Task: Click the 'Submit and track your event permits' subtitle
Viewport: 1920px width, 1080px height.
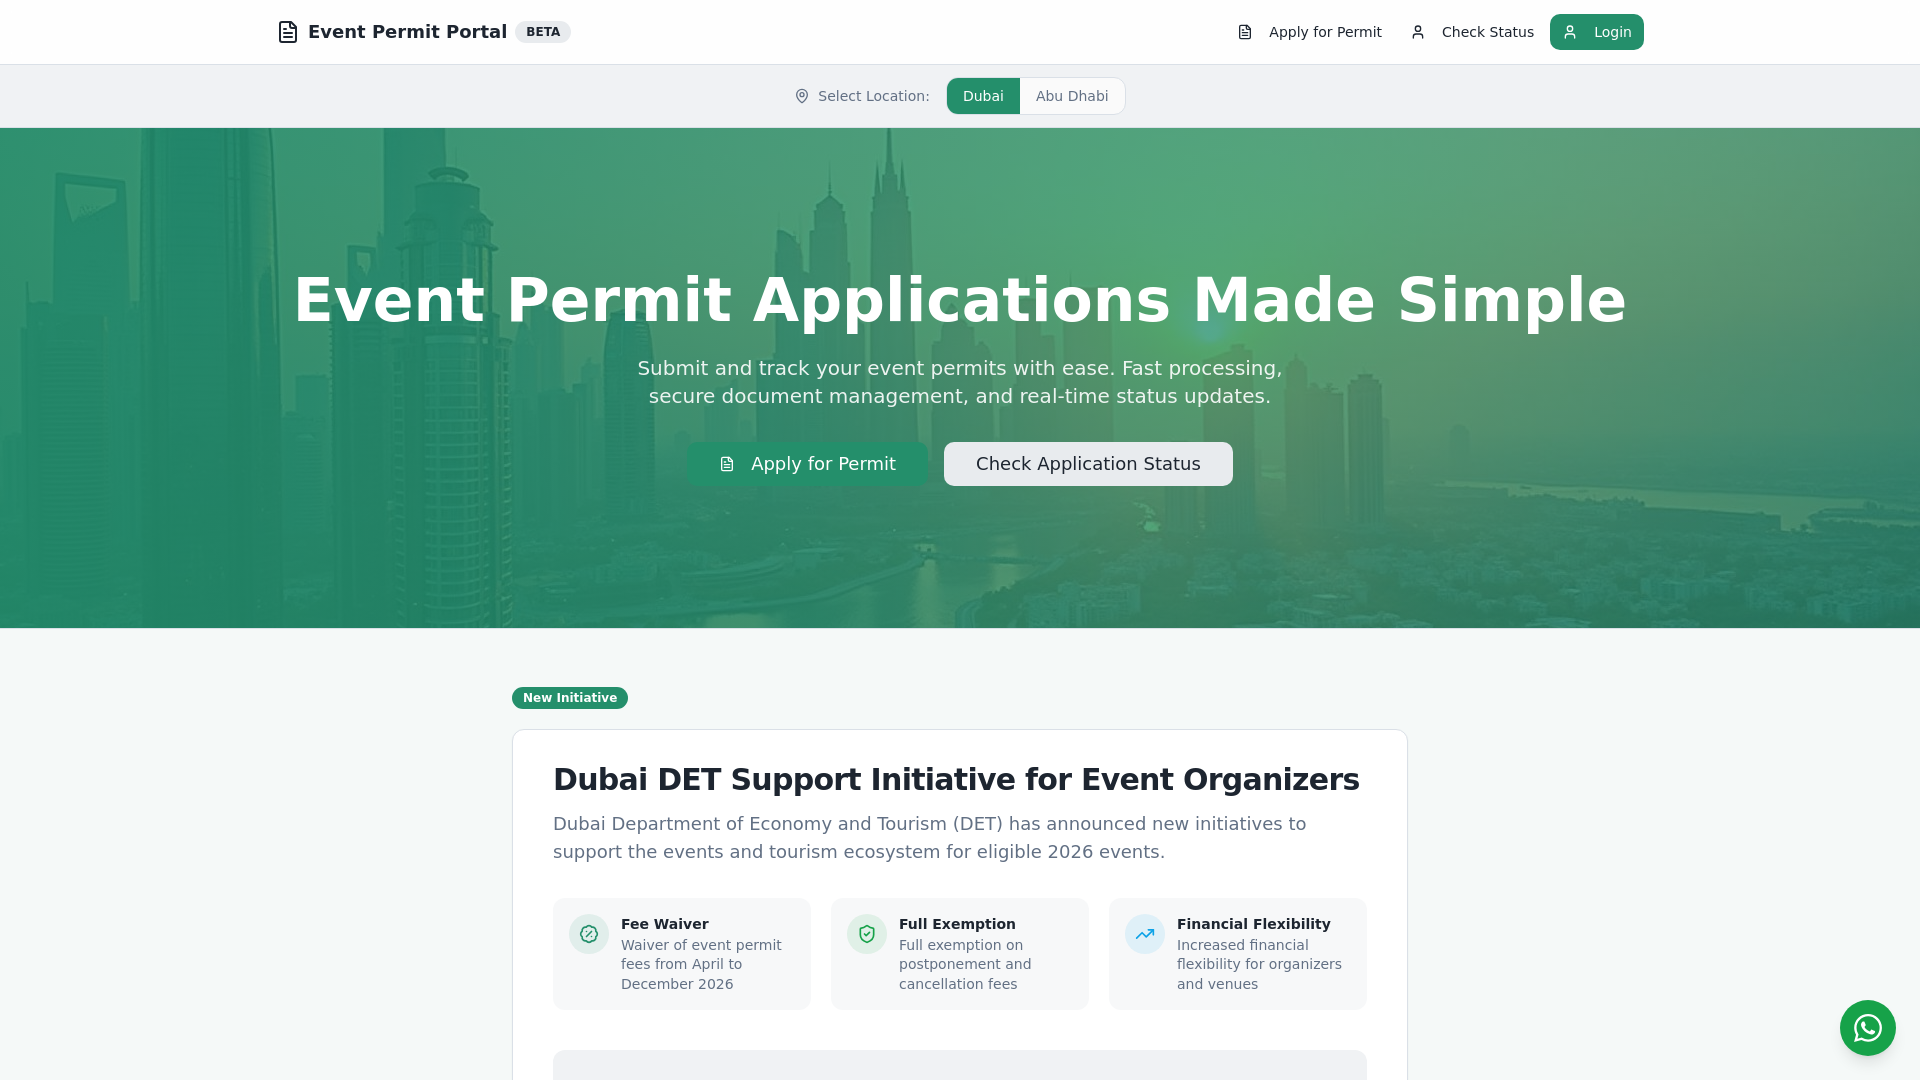Action: point(960,382)
